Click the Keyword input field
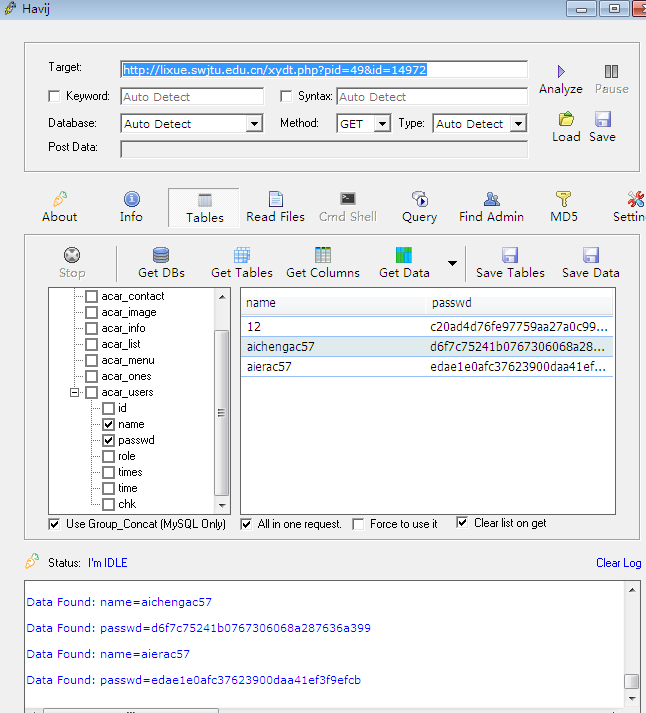Image resolution: width=646 pixels, height=713 pixels. pyautogui.click(x=192, y=96)
